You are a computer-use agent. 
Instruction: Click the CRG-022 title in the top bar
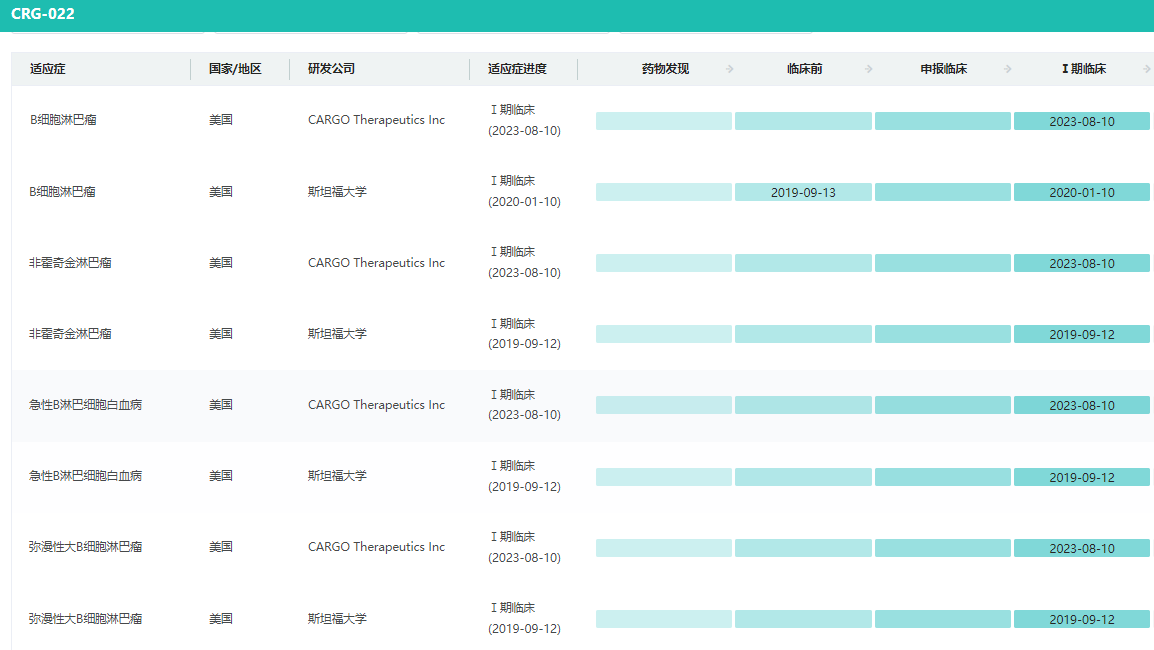tap(43, 13)
